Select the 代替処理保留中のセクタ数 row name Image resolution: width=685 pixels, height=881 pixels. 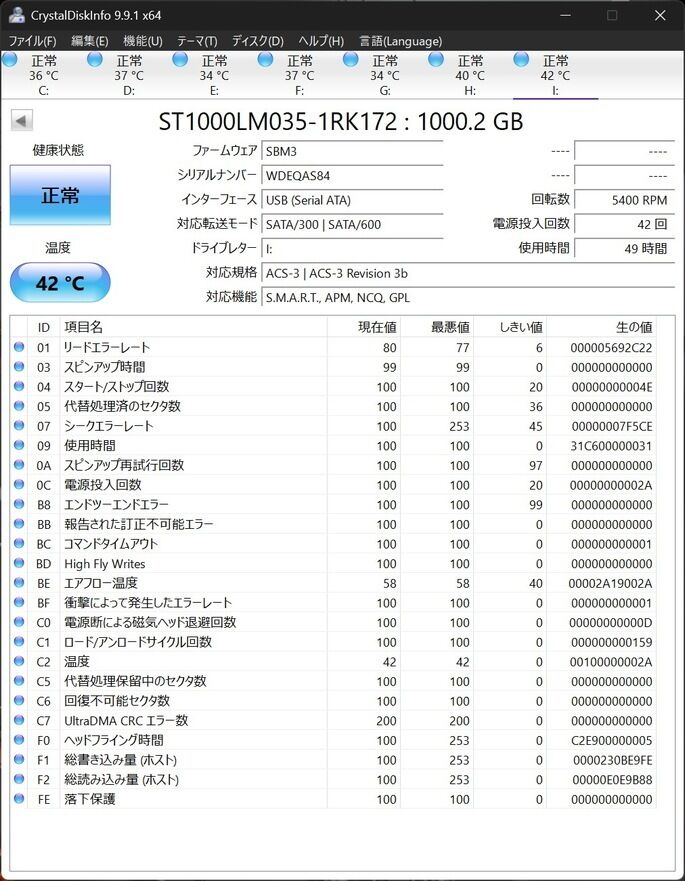click(135, 681)
